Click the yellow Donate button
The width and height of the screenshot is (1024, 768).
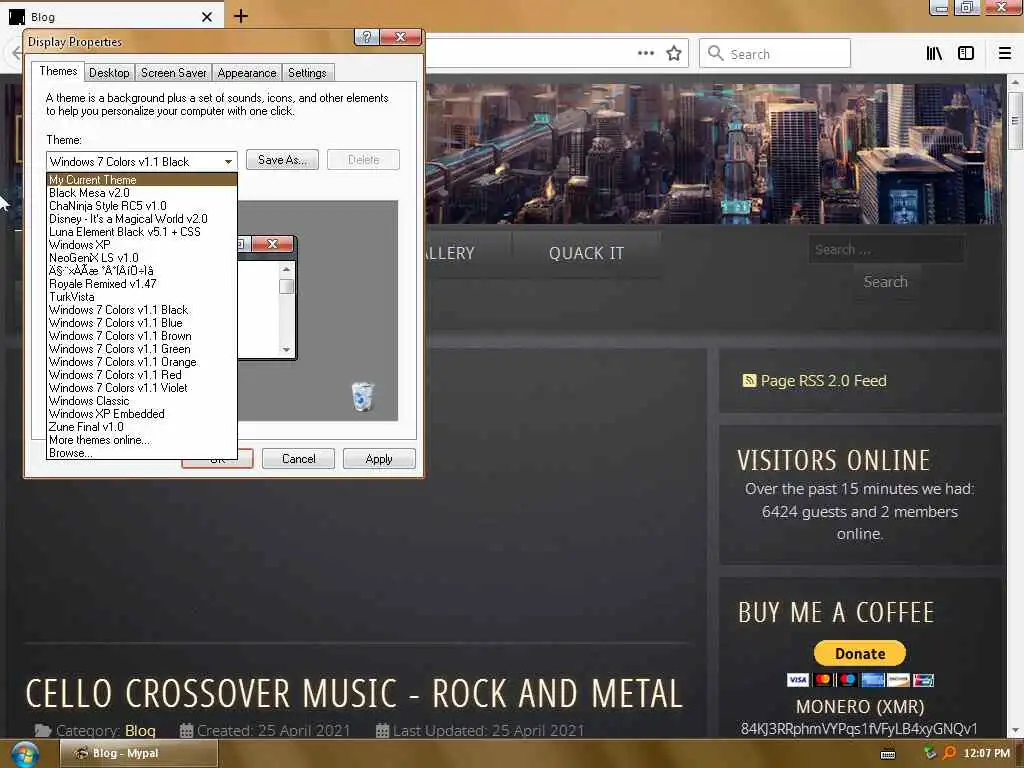tap(859, 653)
